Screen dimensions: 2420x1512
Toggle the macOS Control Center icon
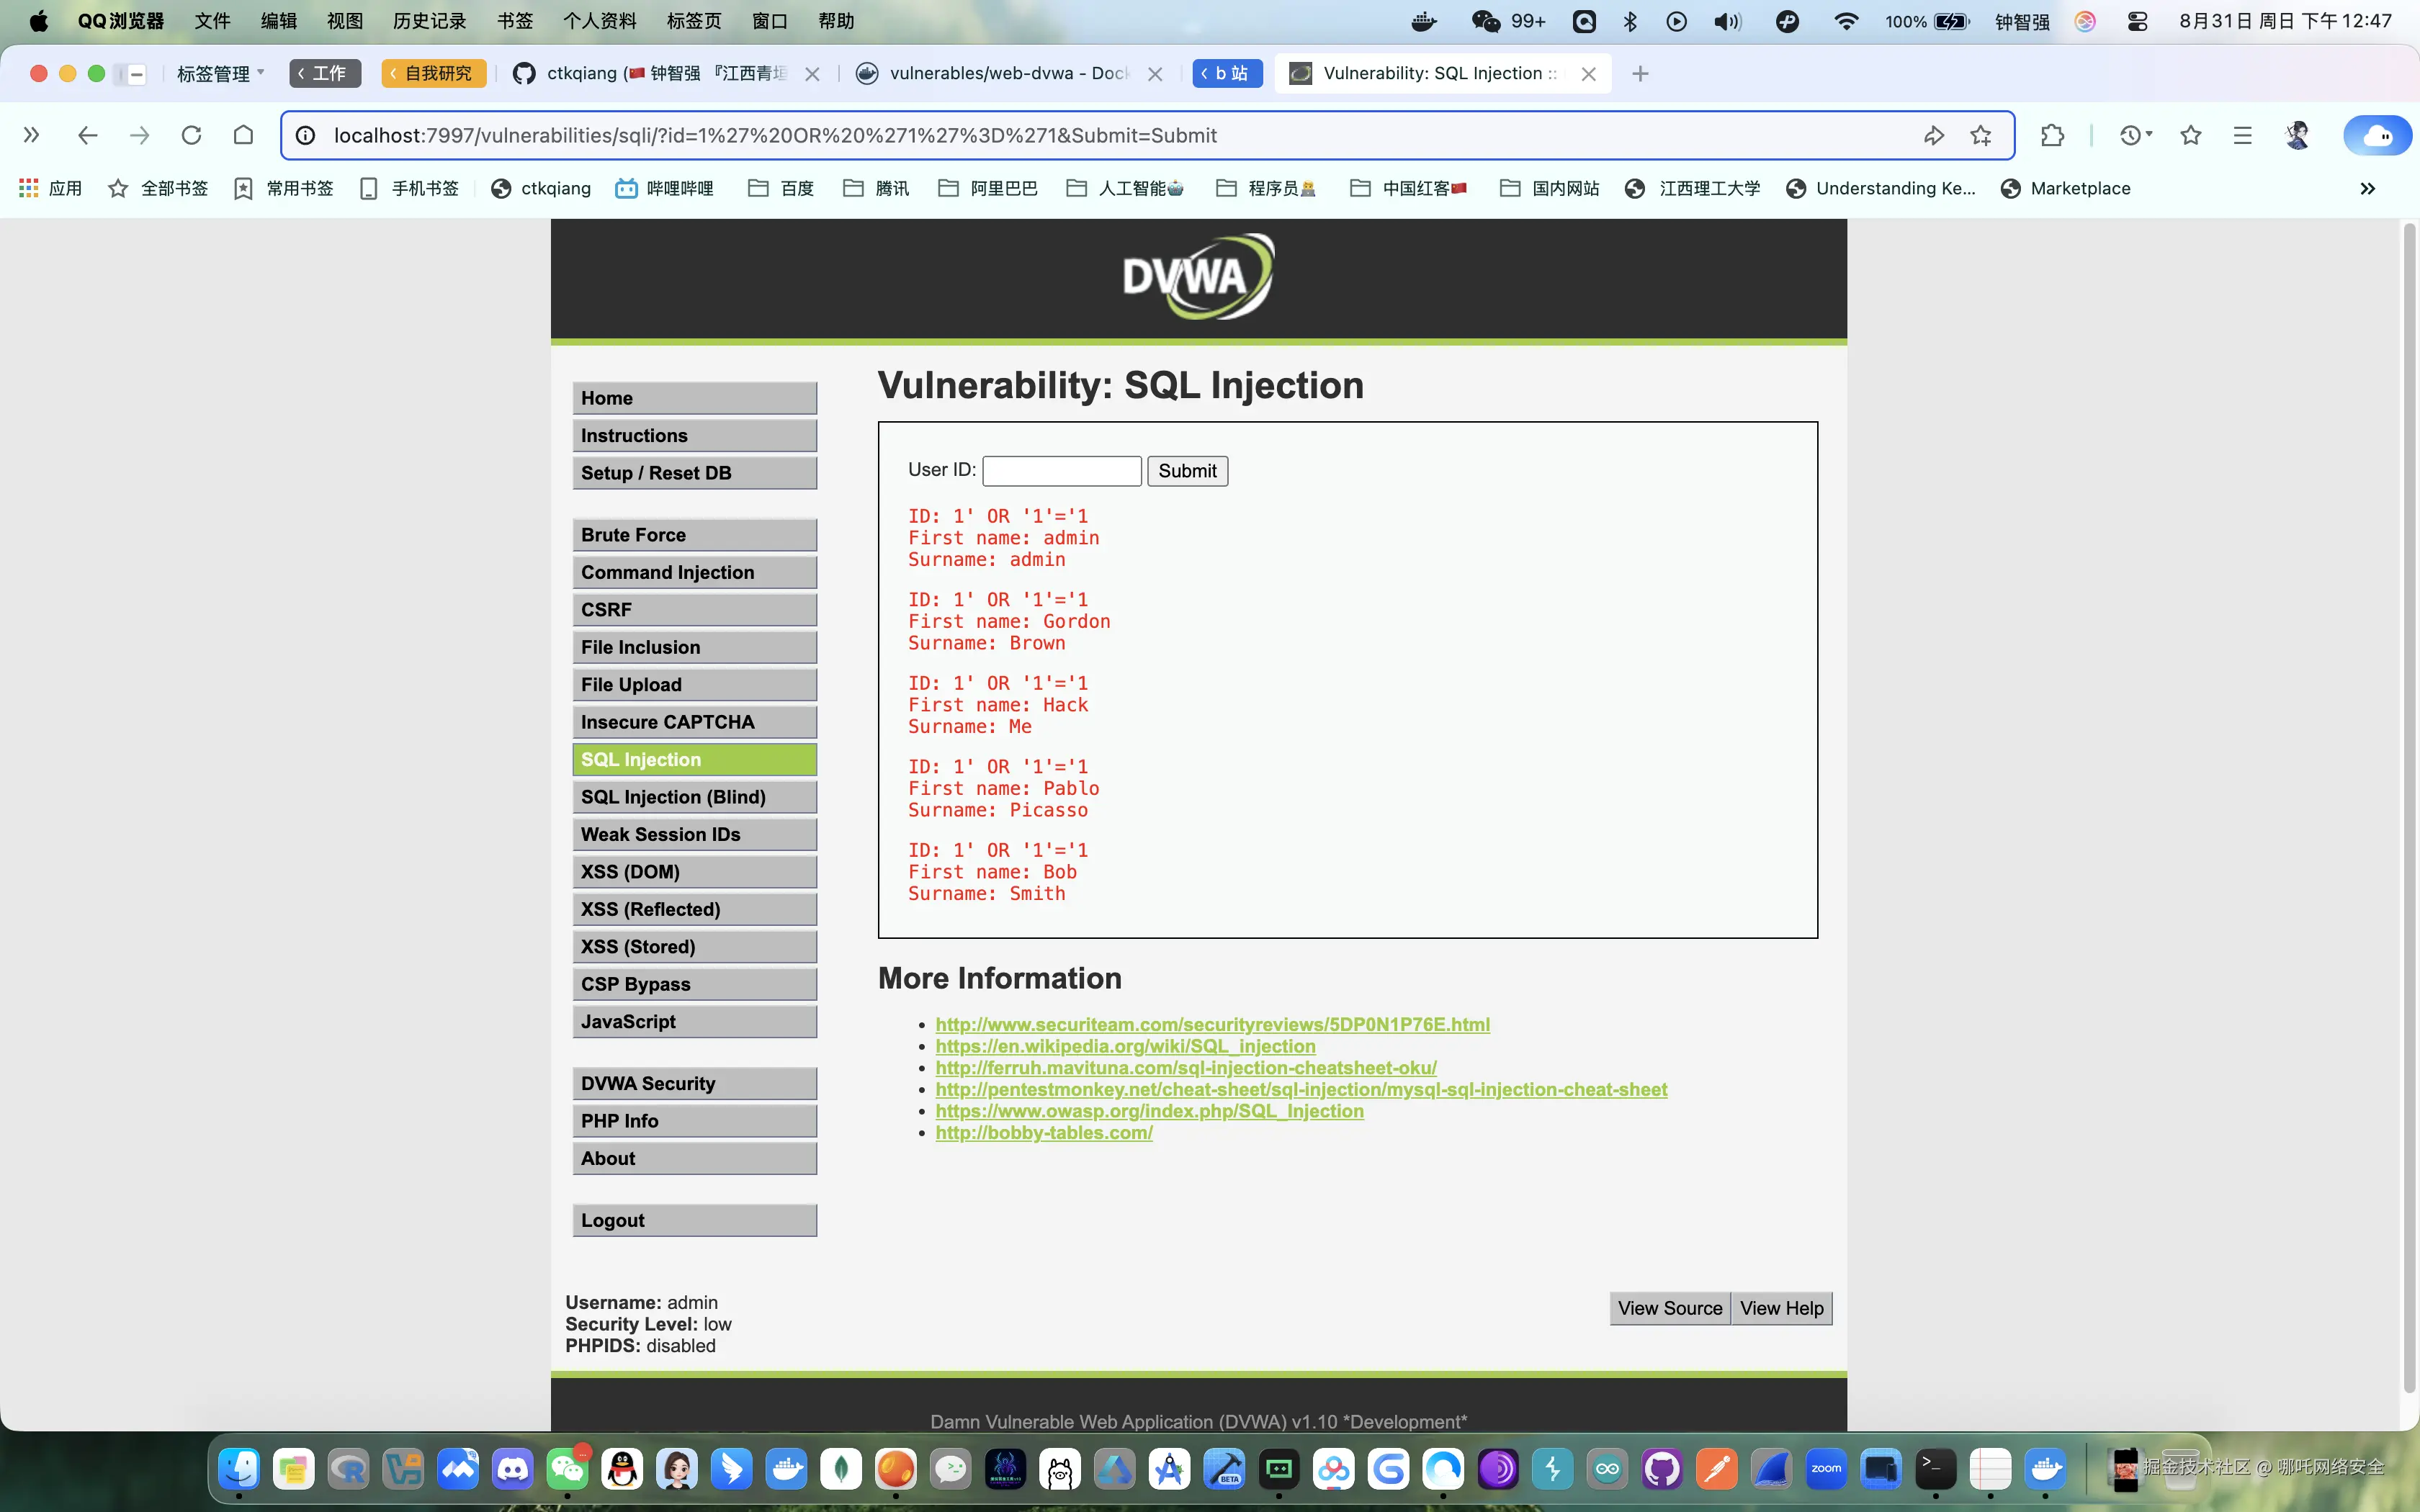2137,21
